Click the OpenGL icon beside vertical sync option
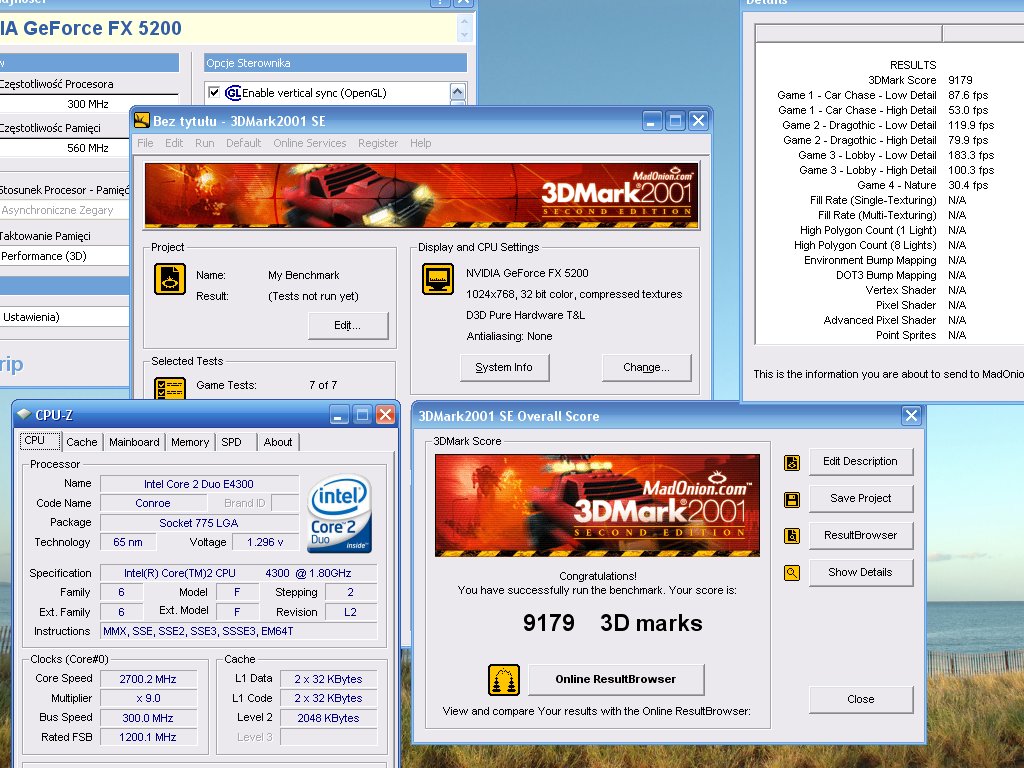Screen dimensions: 1024x768 tap(232, 93)
